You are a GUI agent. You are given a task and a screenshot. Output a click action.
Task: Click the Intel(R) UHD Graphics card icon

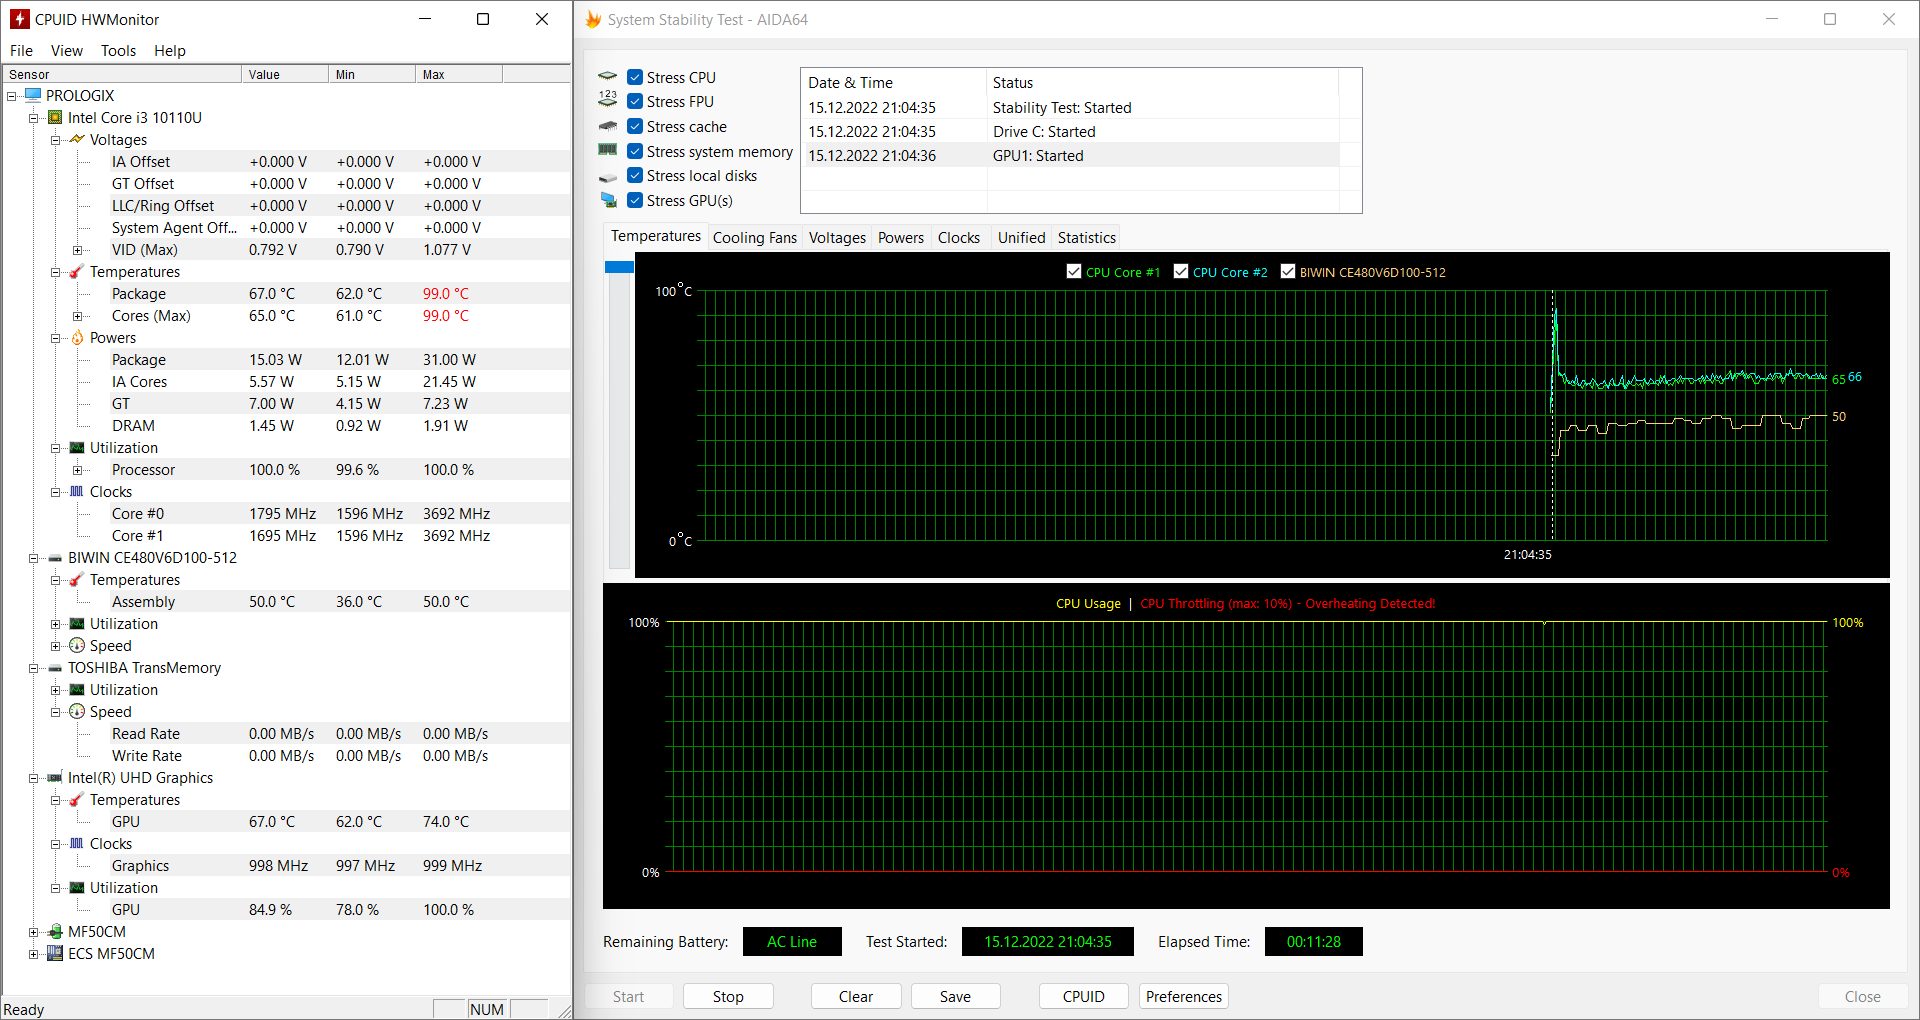(56, 777)
